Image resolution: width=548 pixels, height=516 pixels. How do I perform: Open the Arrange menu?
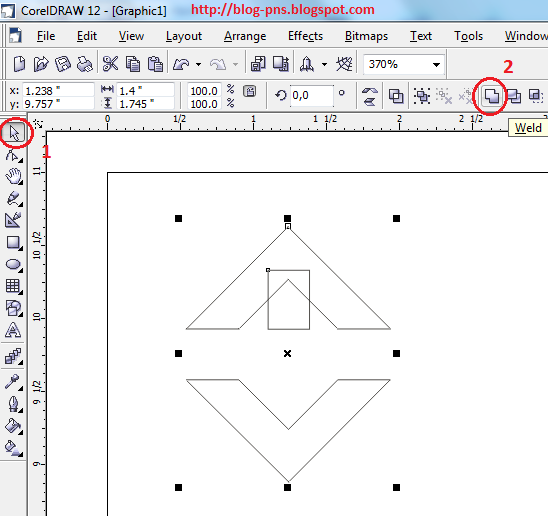point(245,36)
